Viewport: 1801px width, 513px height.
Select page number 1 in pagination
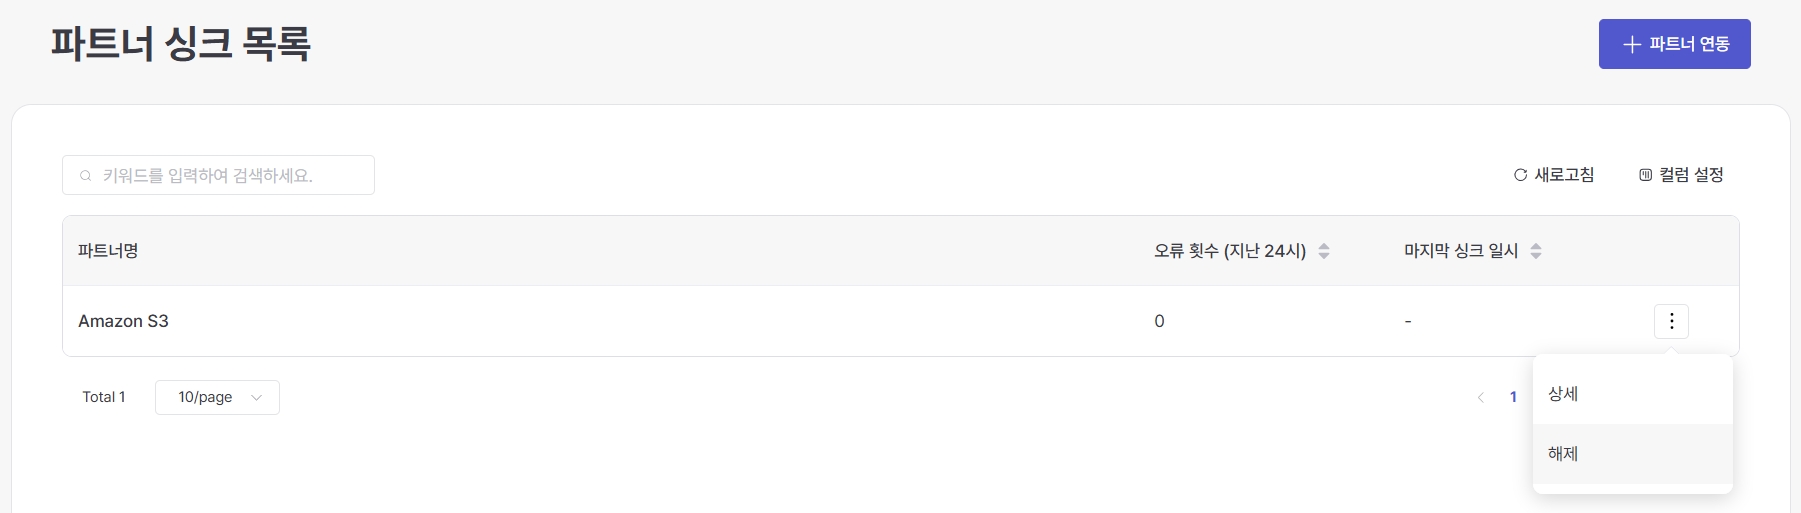coord(1513,397)
